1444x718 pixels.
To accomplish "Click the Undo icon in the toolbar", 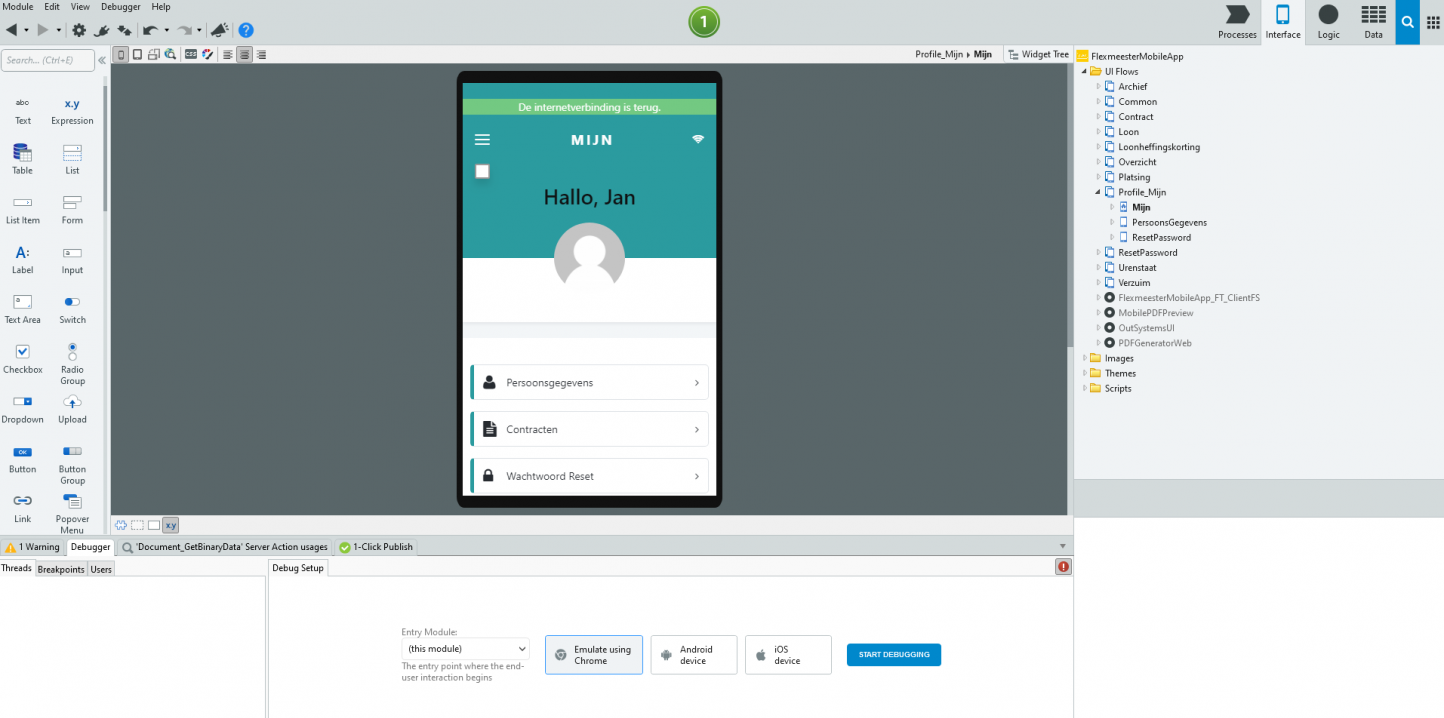I will point(150,29).
